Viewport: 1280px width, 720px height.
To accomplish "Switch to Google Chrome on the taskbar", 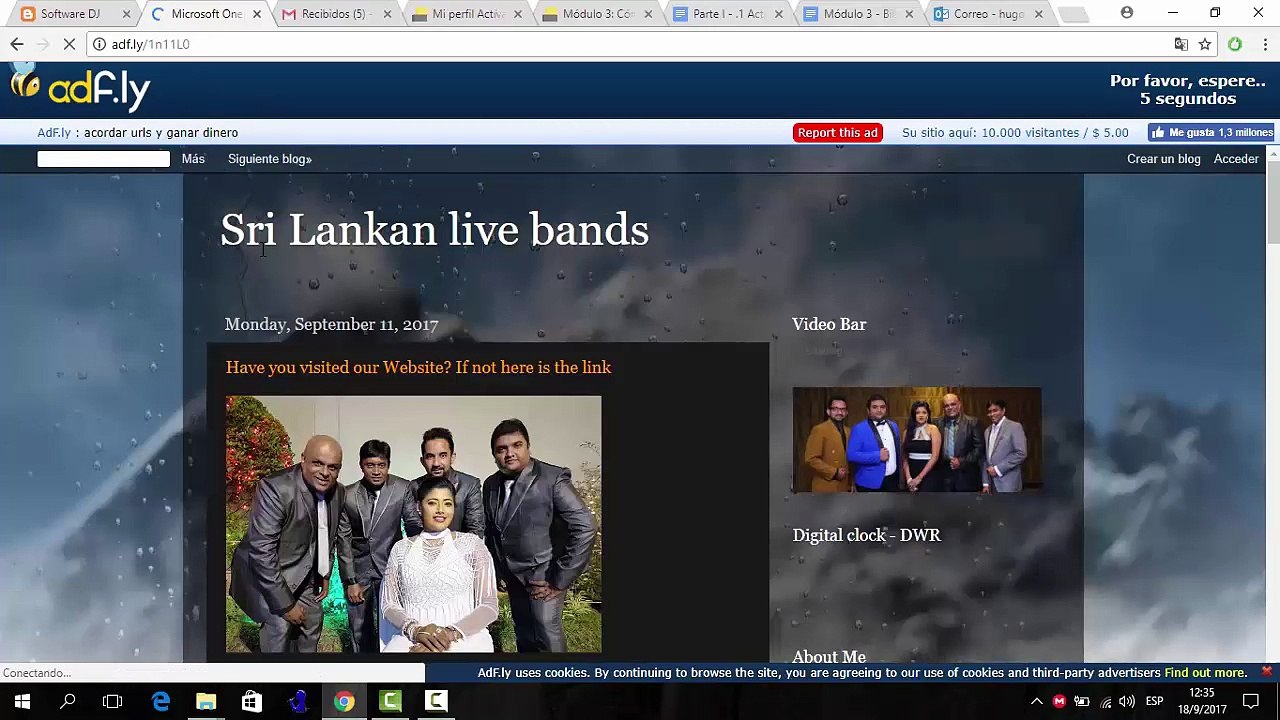I will [344, 701].
